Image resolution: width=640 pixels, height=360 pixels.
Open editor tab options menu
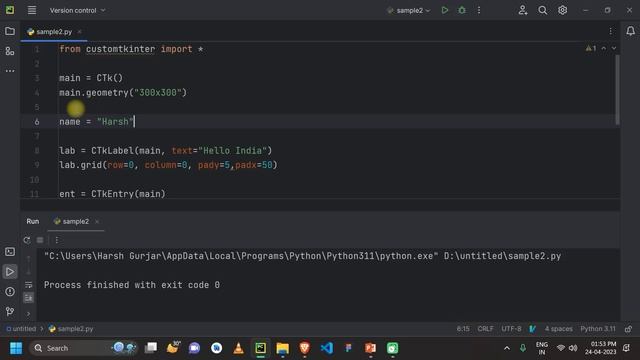coord(610,31)
